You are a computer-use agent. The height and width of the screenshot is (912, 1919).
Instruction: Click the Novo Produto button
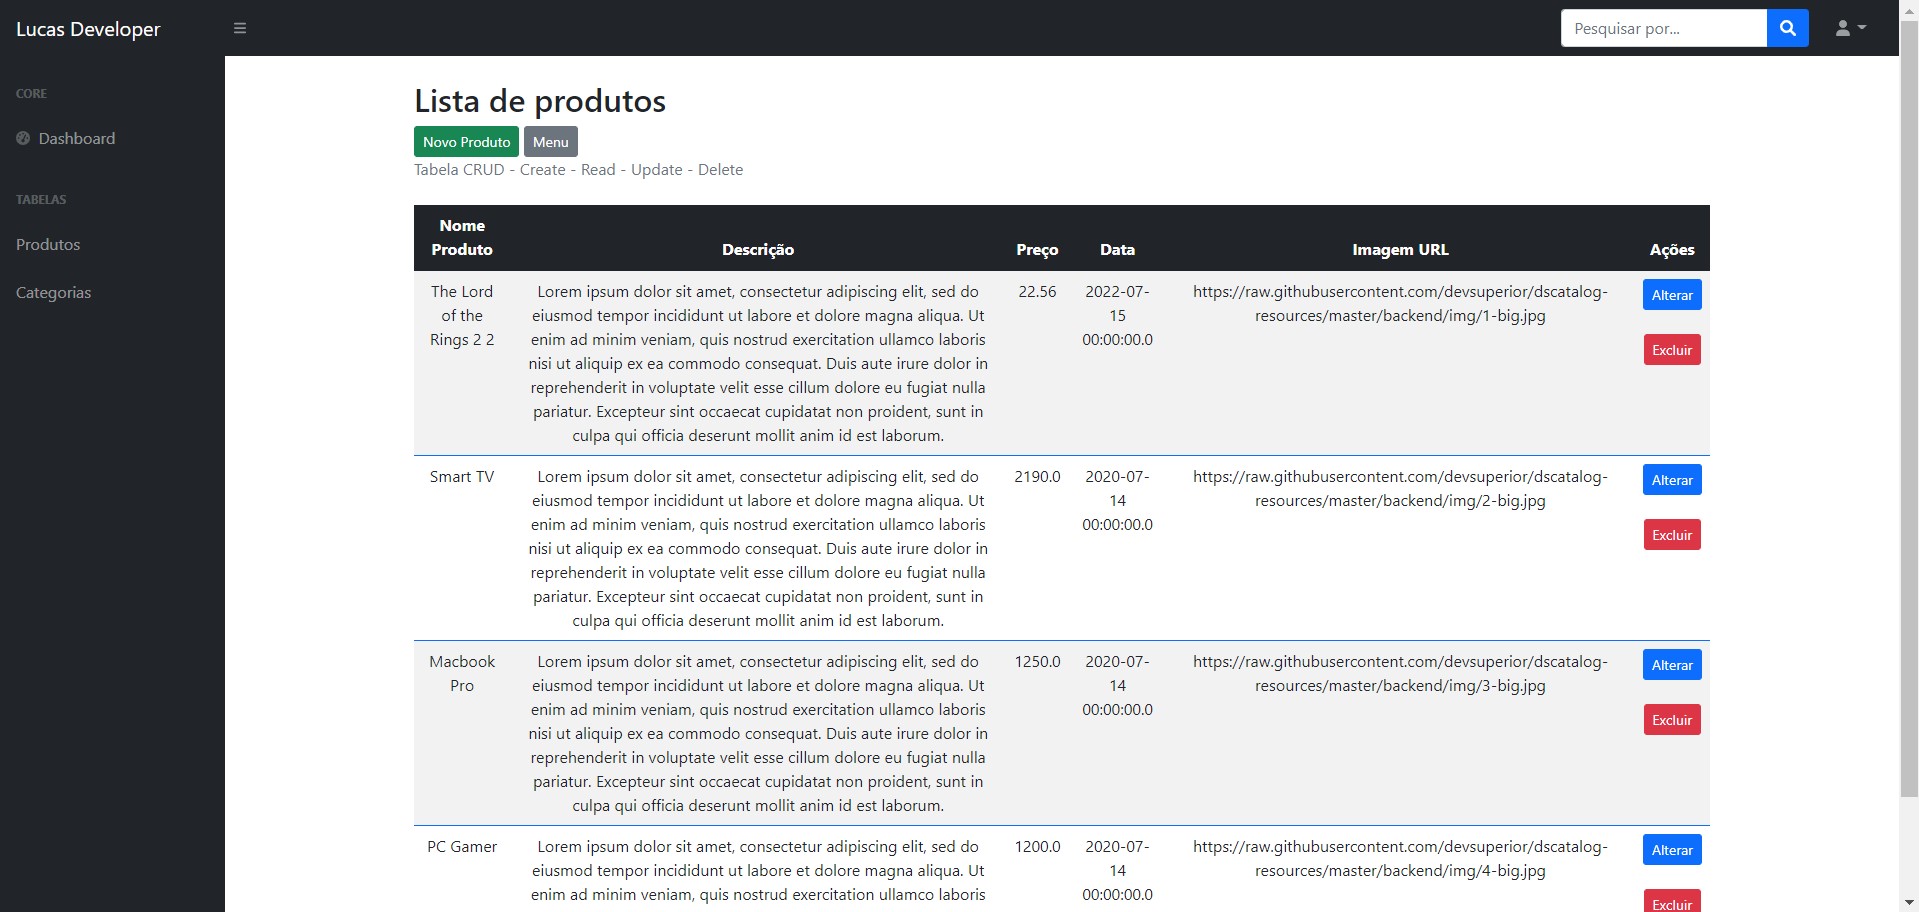(x=466, y=141)
